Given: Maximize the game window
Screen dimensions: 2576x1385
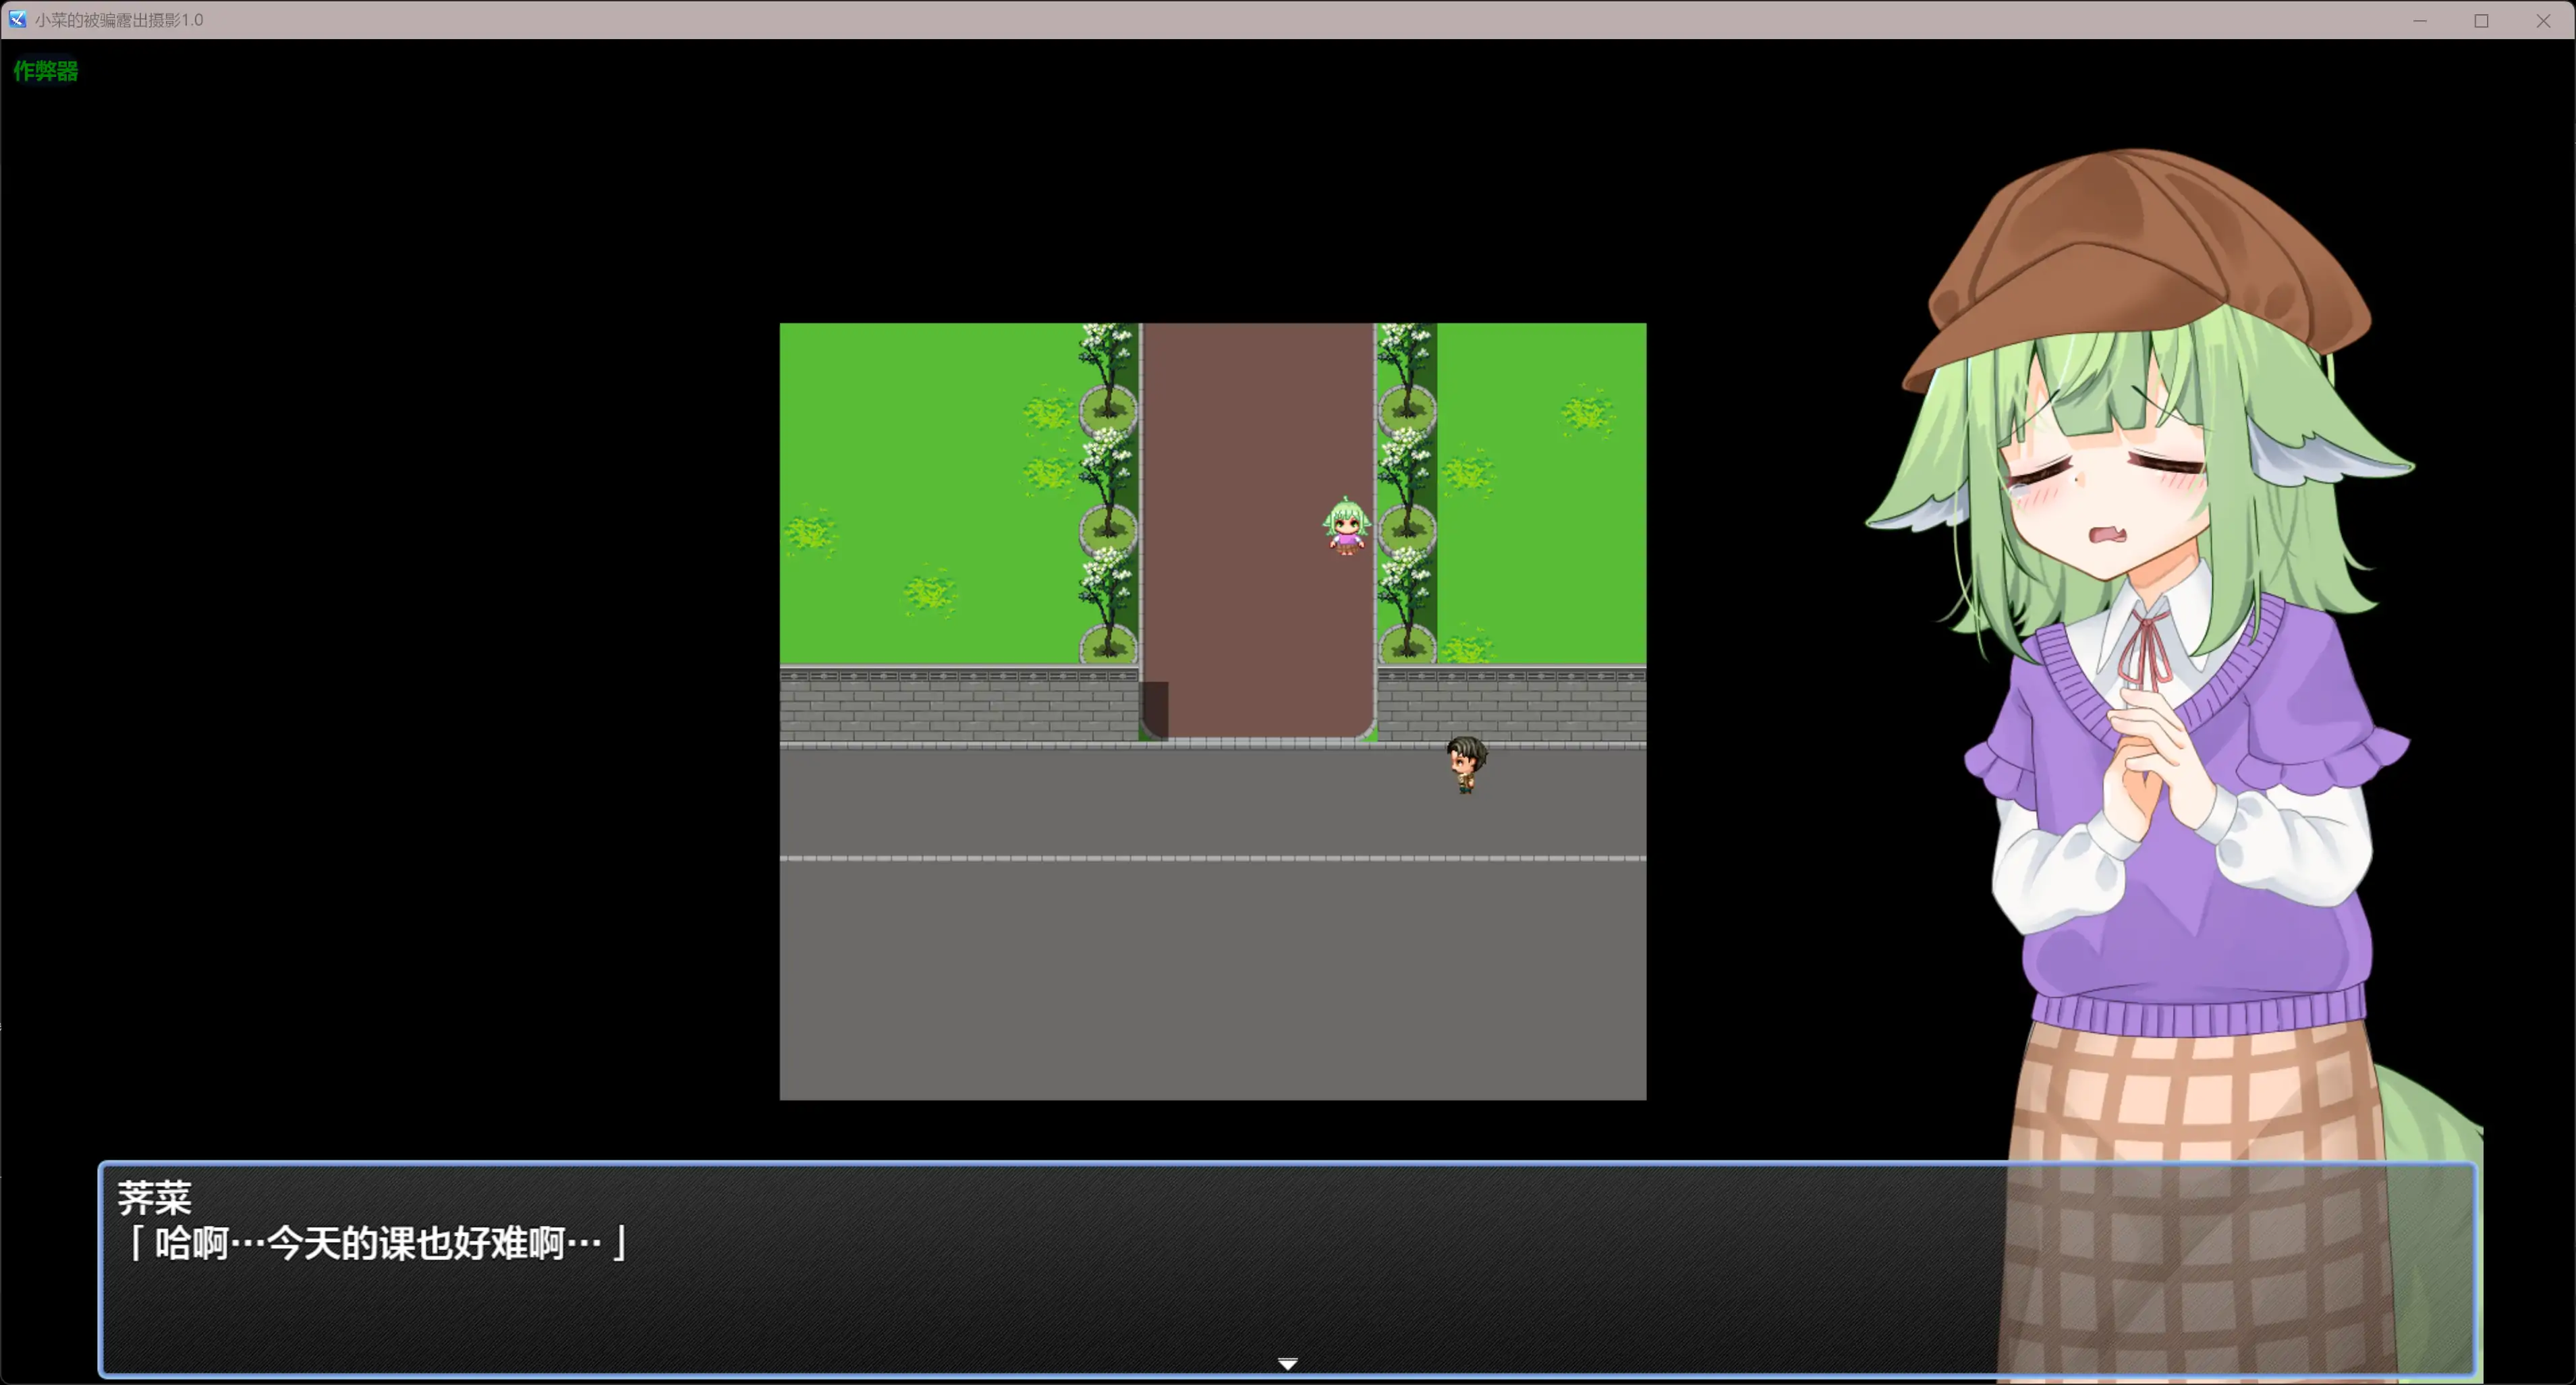Looking at the screenshot, I should (x=2481, y=20).
